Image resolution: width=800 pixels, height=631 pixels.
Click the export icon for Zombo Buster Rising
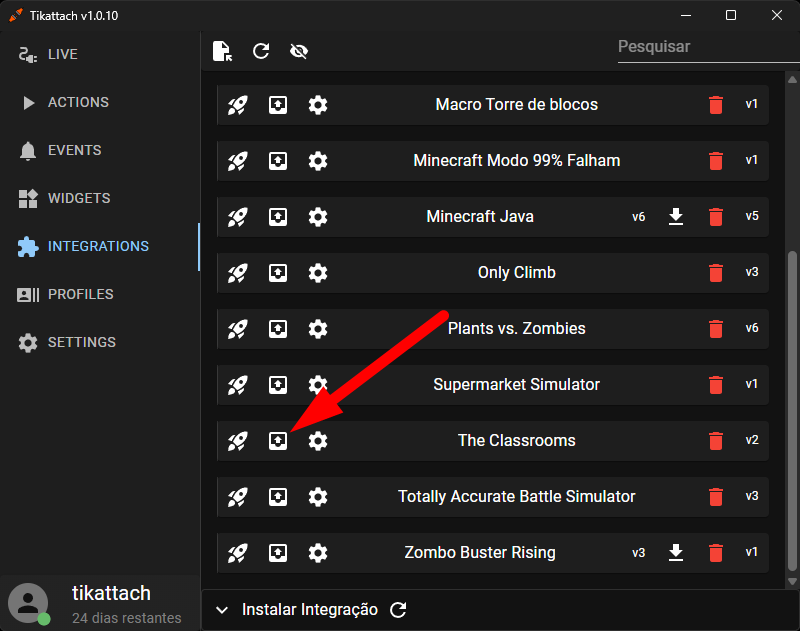[278, 553]
